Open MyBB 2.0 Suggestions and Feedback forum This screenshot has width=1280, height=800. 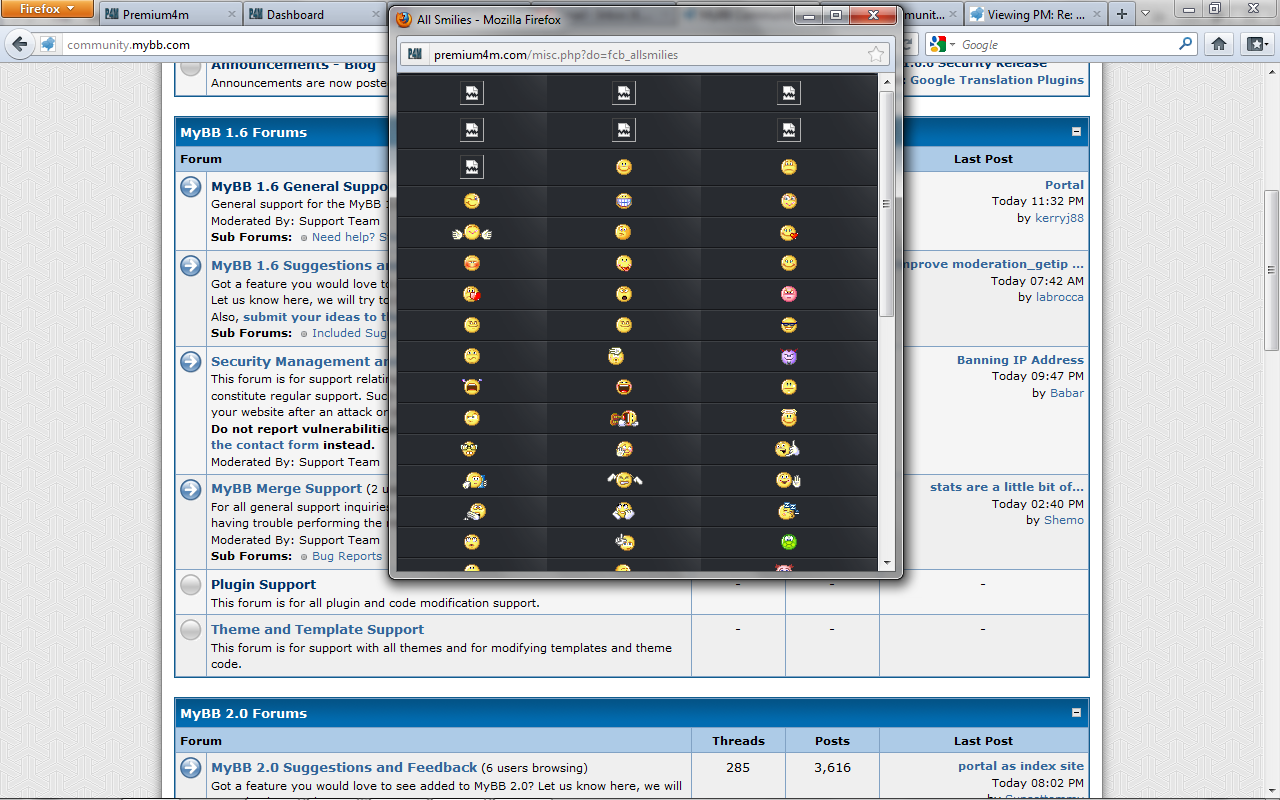[x=344, y=767]
